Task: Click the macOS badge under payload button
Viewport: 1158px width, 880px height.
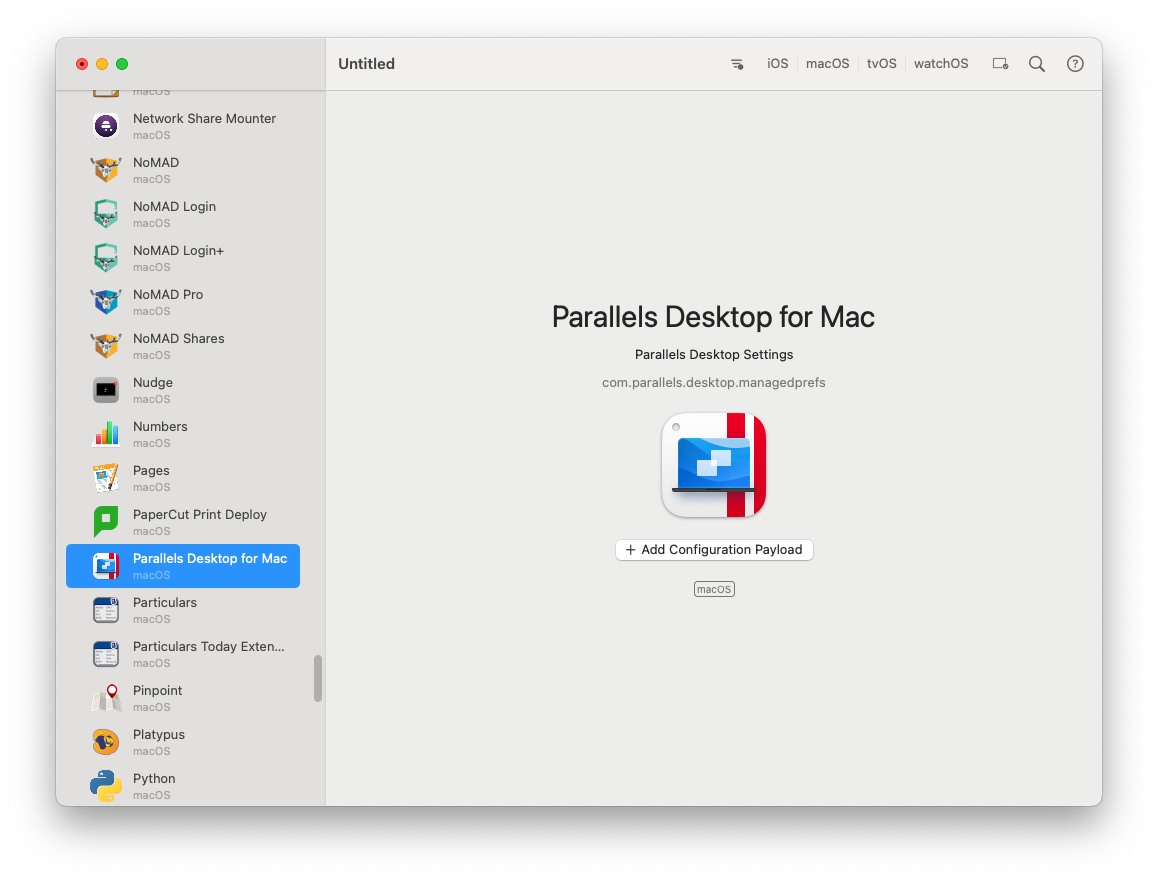Action: click(714, 589)
